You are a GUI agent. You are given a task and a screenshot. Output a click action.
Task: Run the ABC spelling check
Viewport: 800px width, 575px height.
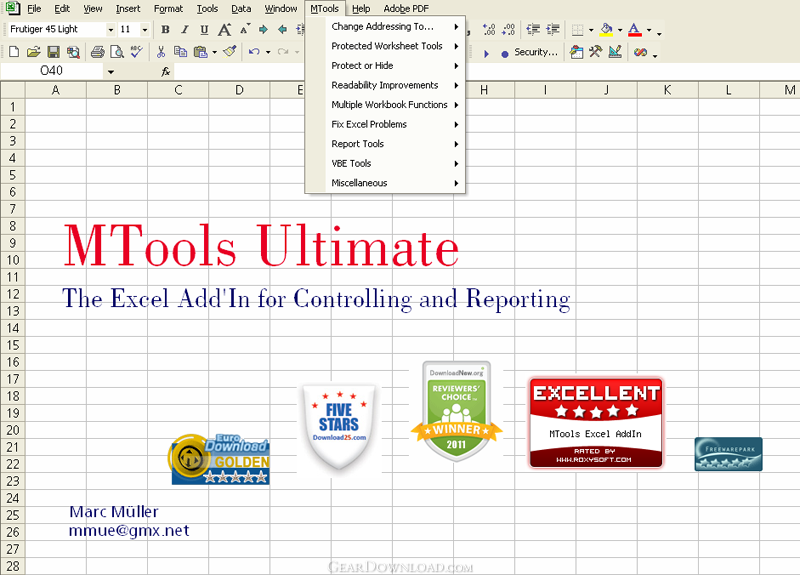136,51
